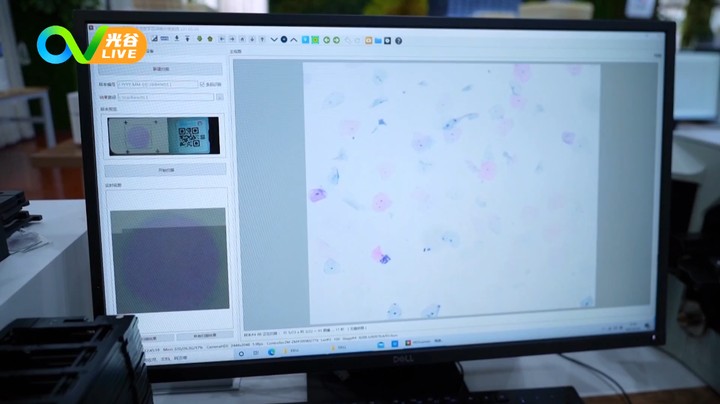
Task: Open Microsoft Edge from the taskbar
Action: point(271,352)
